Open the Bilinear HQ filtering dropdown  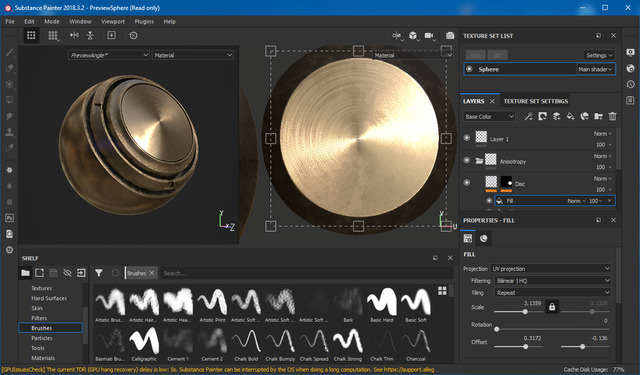click(553, 280)
